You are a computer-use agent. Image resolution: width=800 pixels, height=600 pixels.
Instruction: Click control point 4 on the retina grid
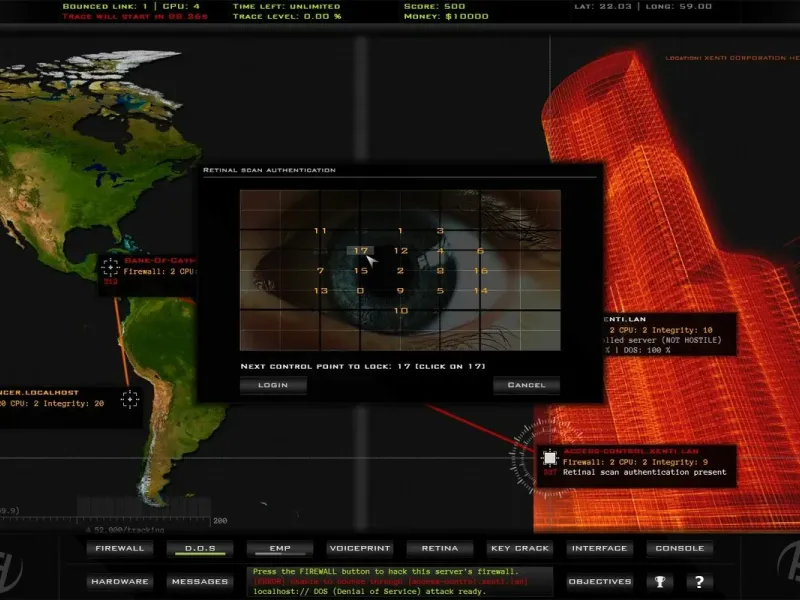click(x=440, y=251)
